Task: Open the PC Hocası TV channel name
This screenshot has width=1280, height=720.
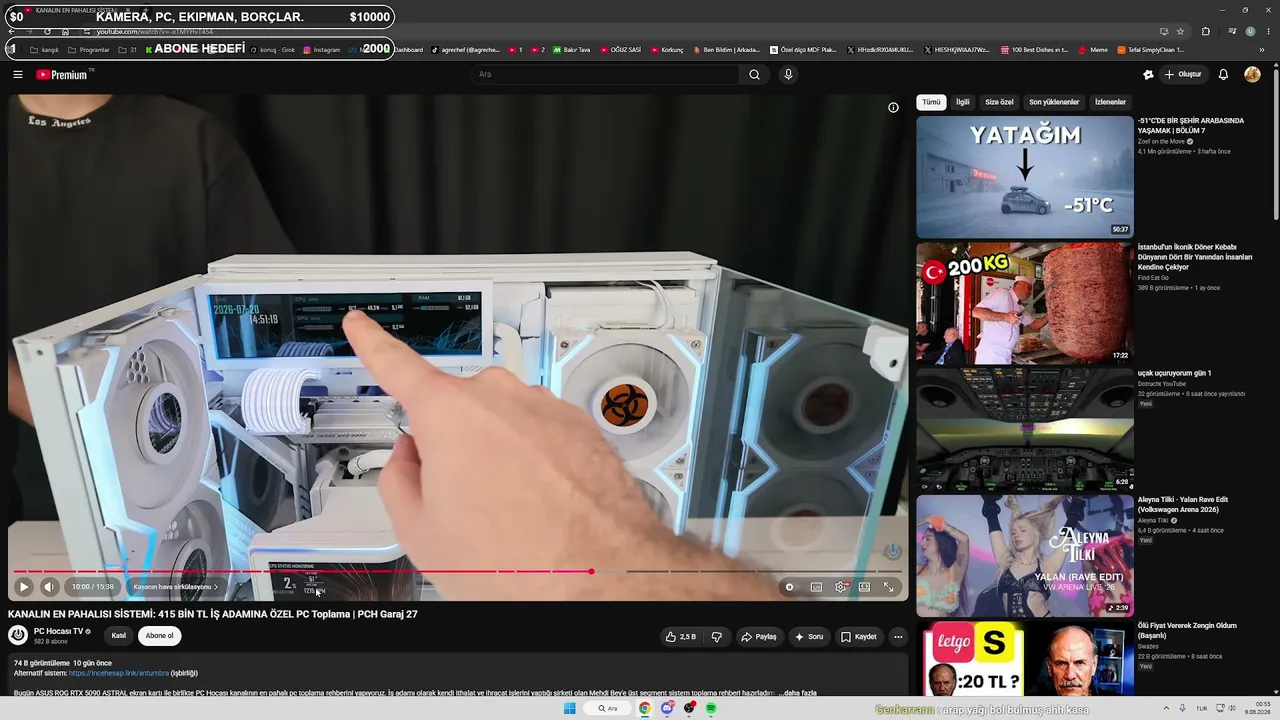Action: click(59, 631)
